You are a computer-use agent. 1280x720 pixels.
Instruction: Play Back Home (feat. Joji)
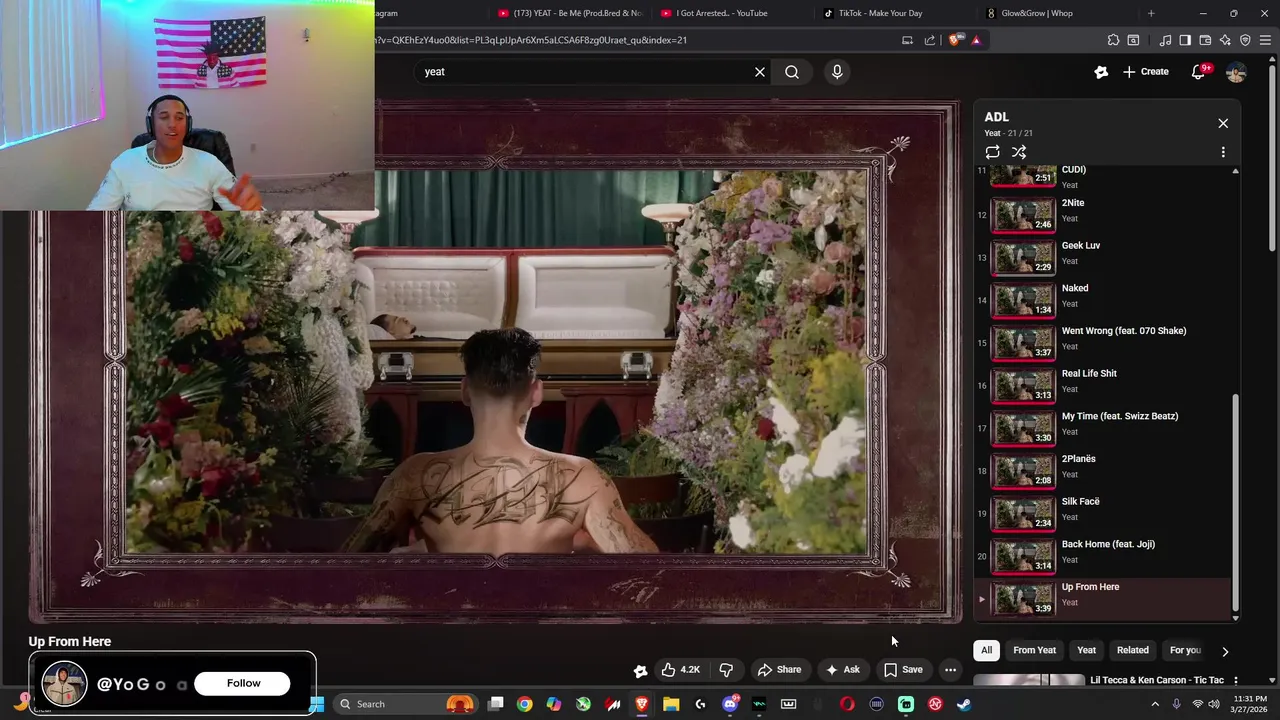pos(1104,556)
